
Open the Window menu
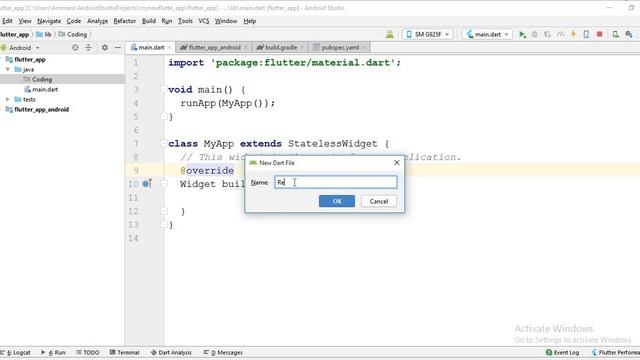(226, 21)
